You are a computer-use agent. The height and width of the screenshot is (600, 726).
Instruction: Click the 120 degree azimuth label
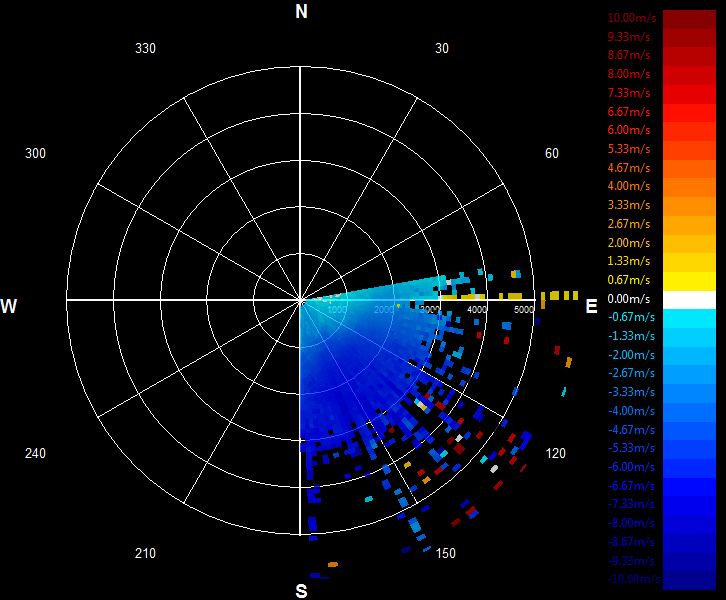(x=555, y=453)
